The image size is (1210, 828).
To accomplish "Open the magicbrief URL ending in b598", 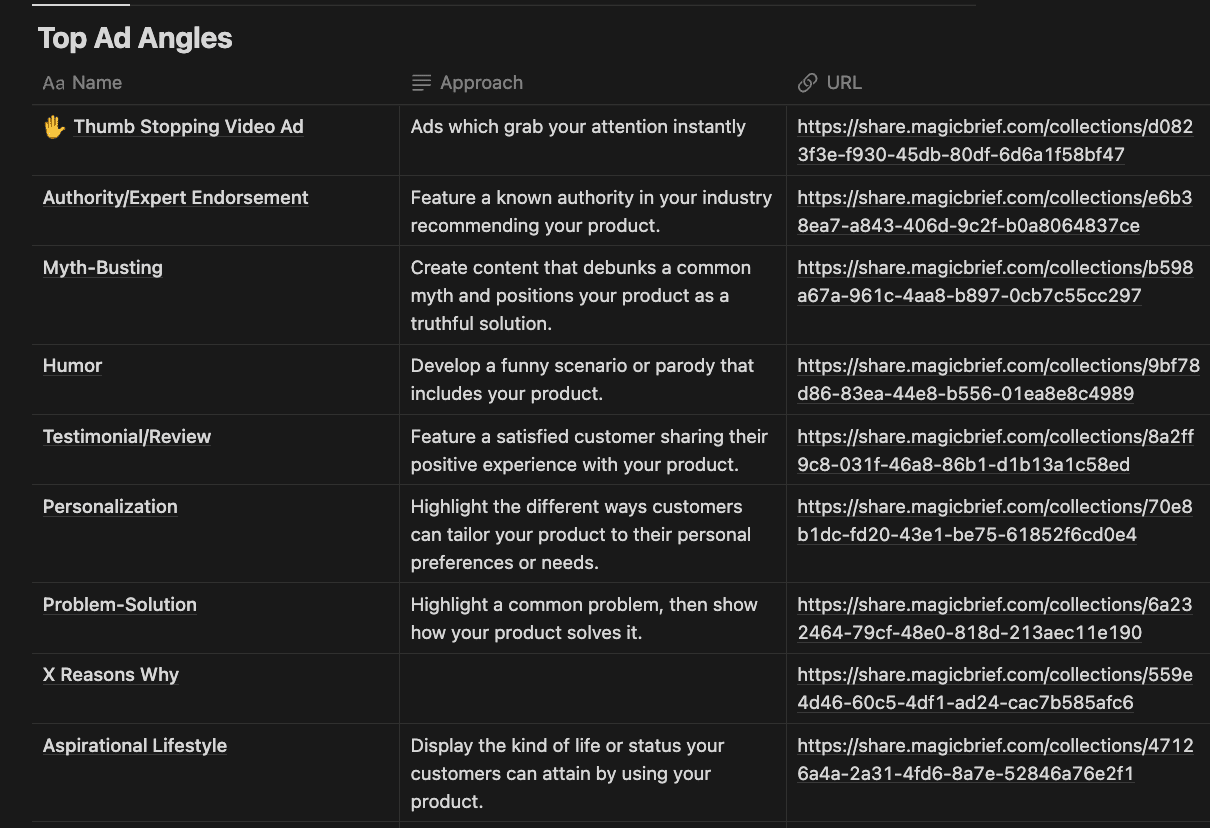I will point(995,282).
